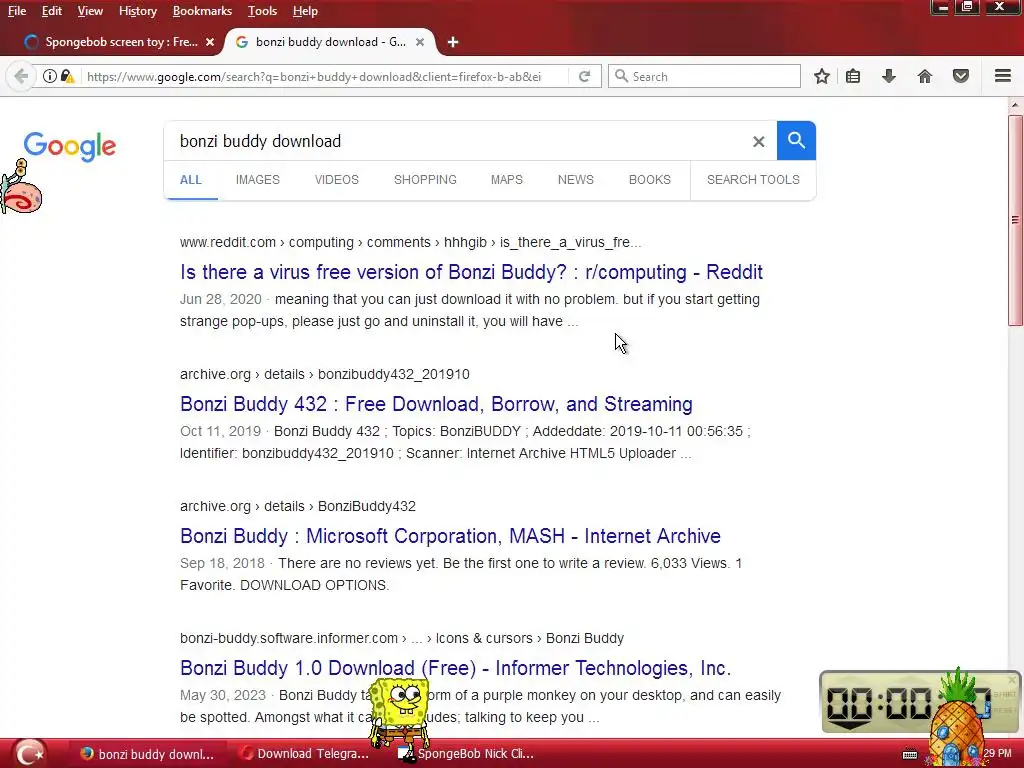Click the on-screen keyboard tray icon
This screenshot has height=768, width=1024.
910,754
